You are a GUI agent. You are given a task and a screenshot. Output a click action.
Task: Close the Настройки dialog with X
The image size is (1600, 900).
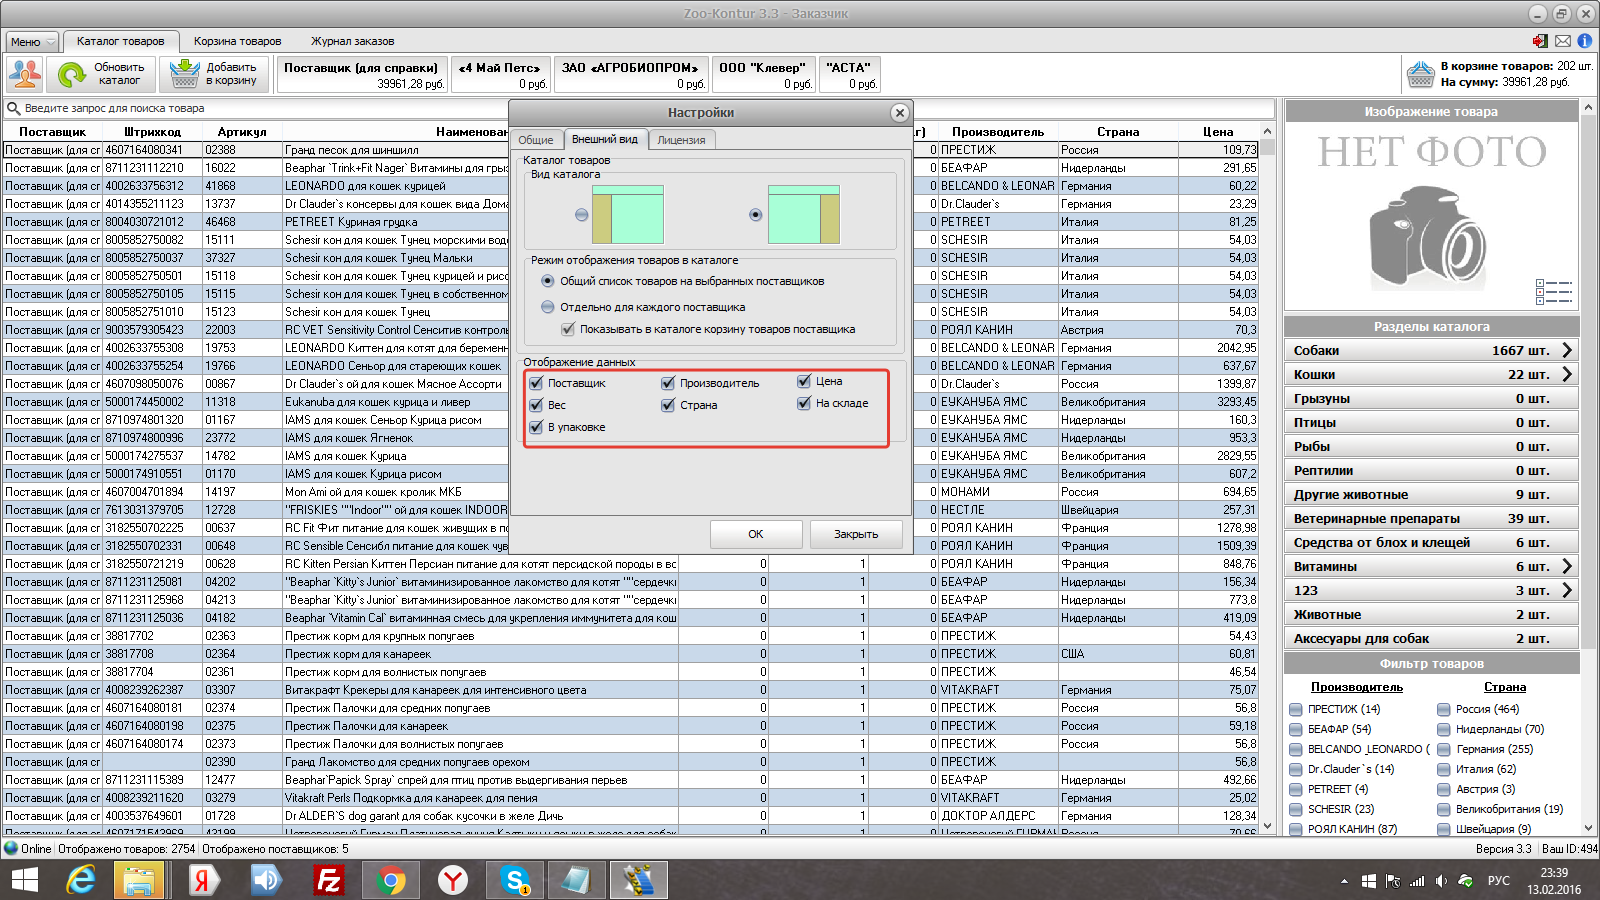[x=899, y=113]
